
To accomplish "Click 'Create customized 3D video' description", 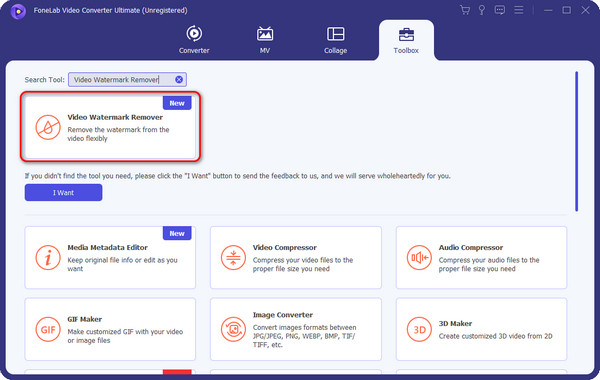I will tap(496, 336).
